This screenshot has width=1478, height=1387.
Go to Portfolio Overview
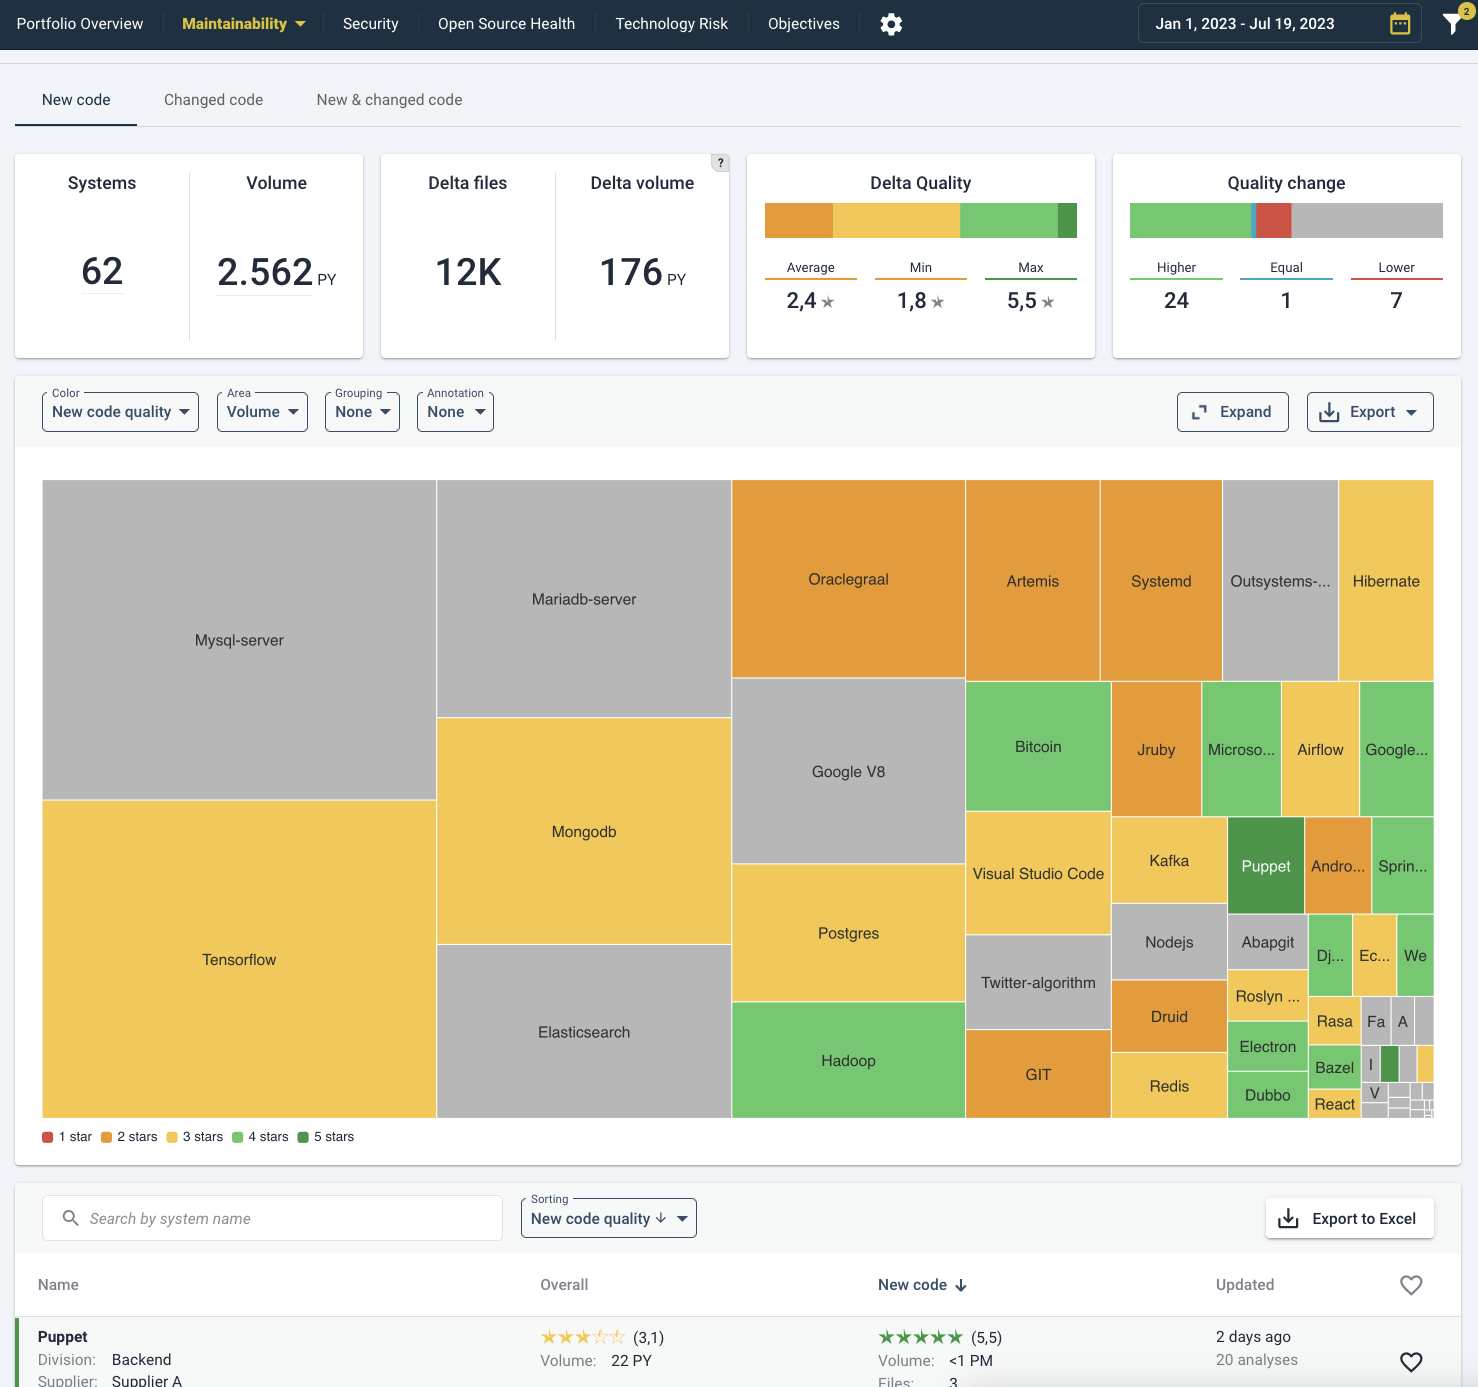[80, 24]
